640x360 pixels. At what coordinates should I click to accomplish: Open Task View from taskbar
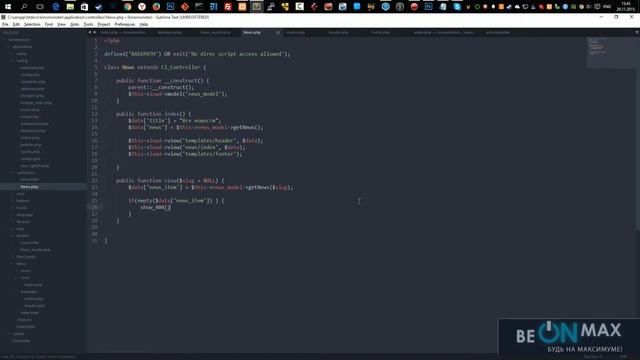tap(40, 7)
